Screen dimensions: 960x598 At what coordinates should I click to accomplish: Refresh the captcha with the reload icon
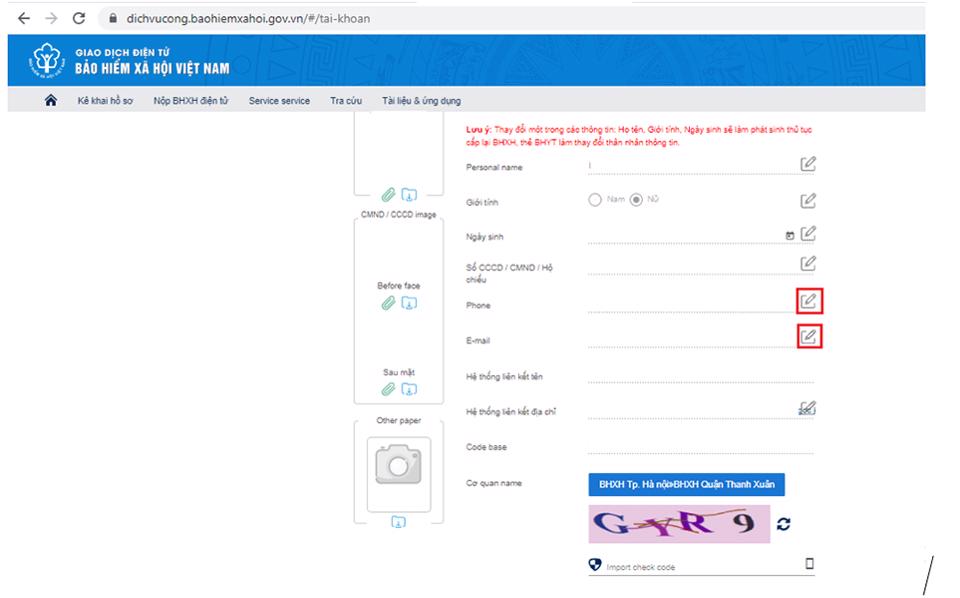point(784,524)
